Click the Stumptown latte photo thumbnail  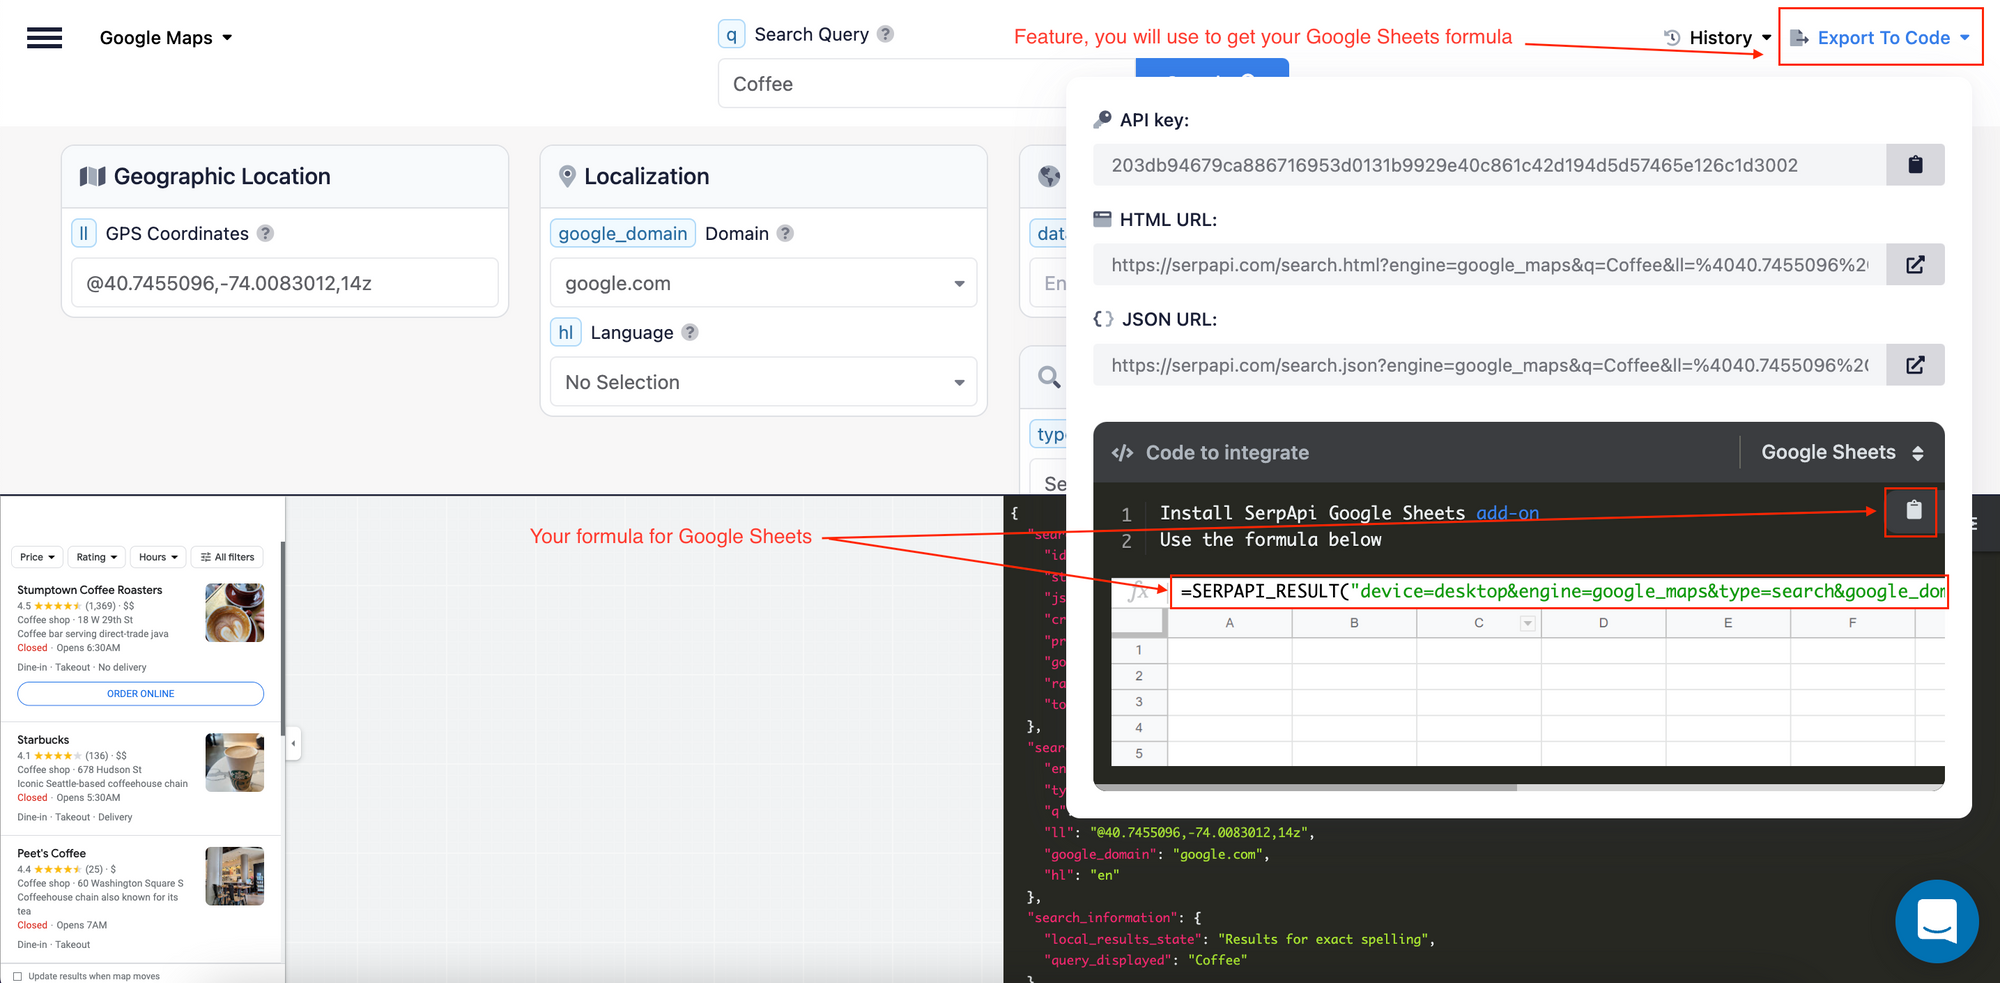(x=235, y=612)
